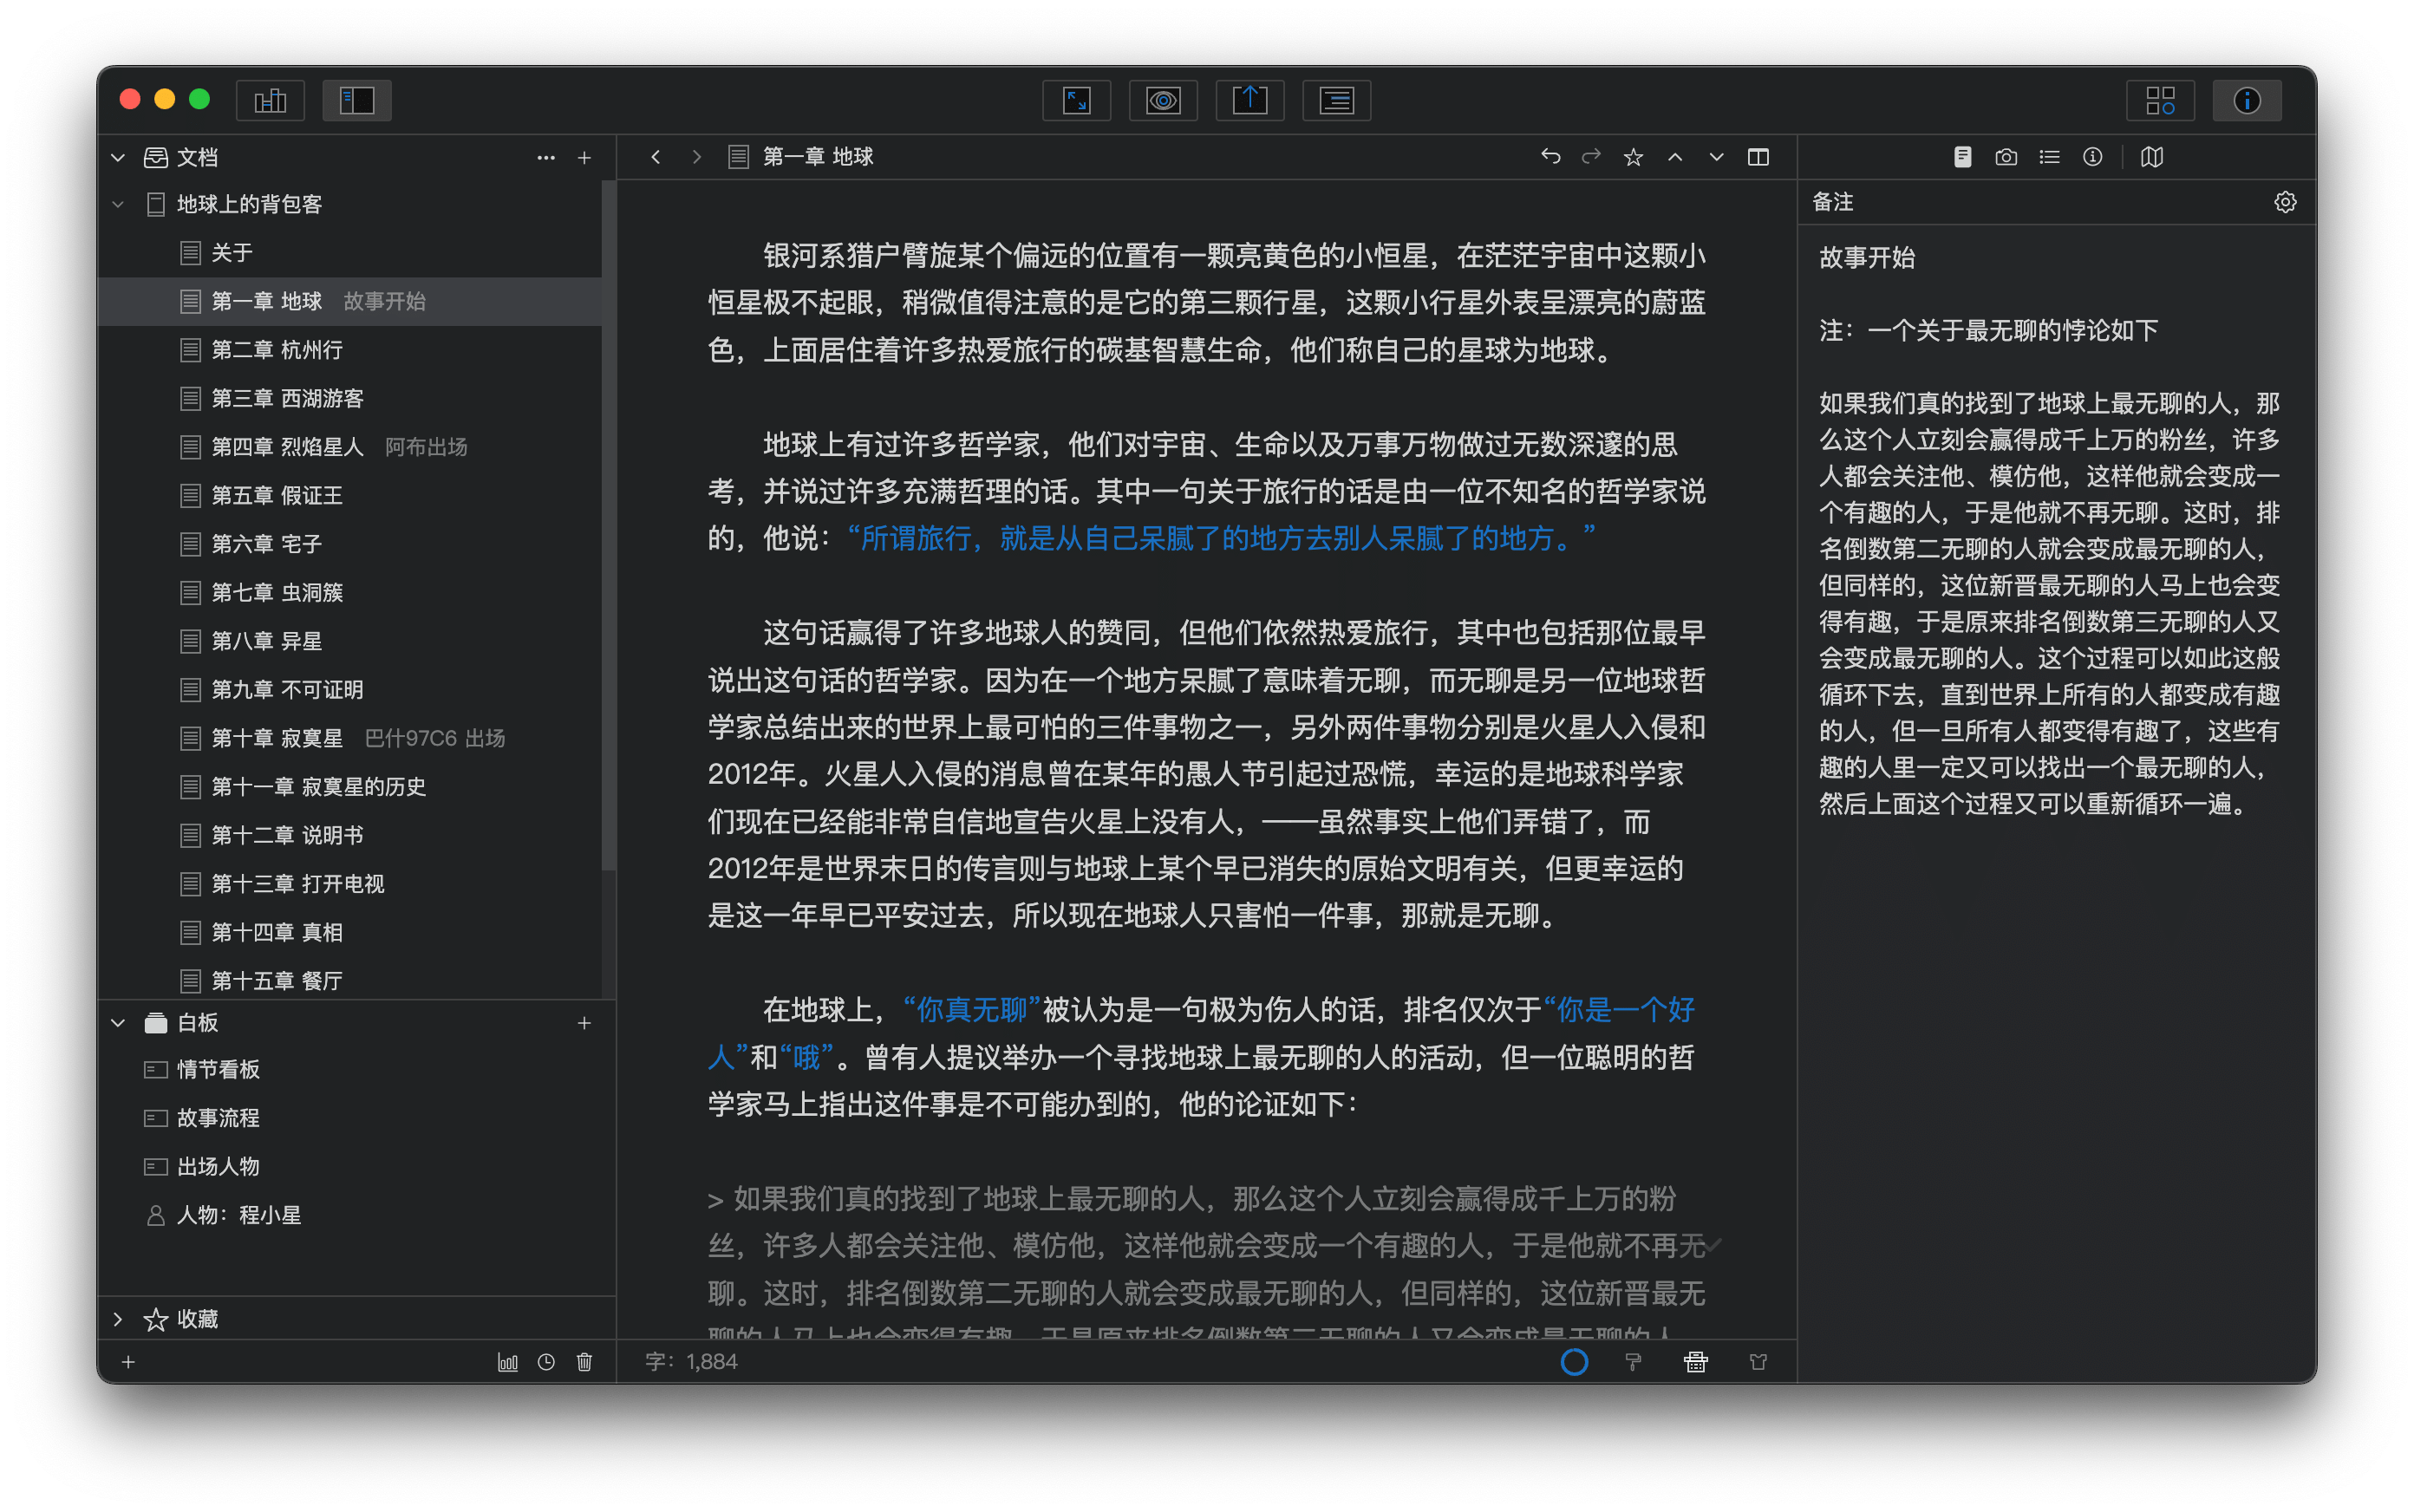Click the 故事开始 note text
Viewport: 2414px width, 1512px height.
[1866, 257]
